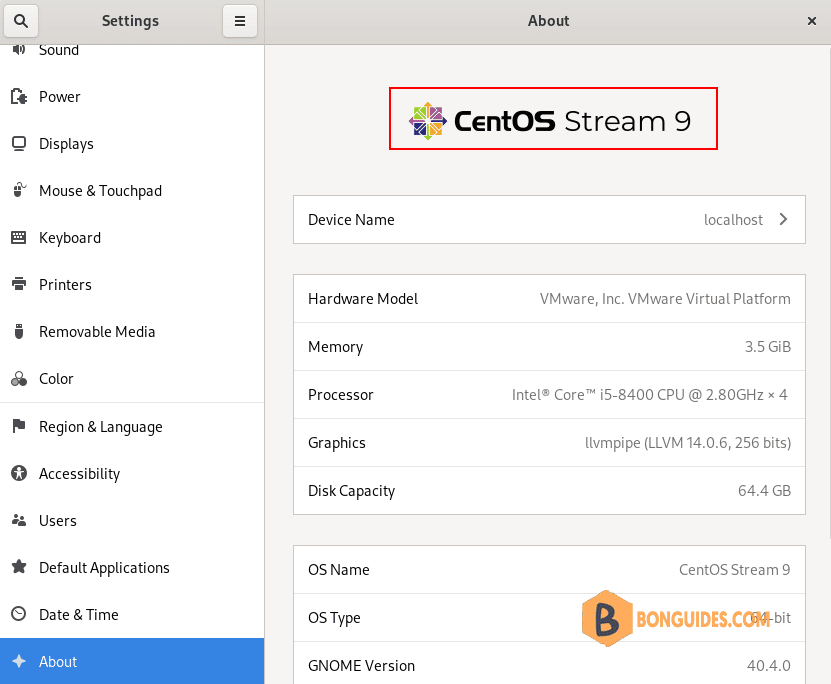The image size is (831, 684).
Task: Open Region & Language settings
Action: click(x=132, y=427)
